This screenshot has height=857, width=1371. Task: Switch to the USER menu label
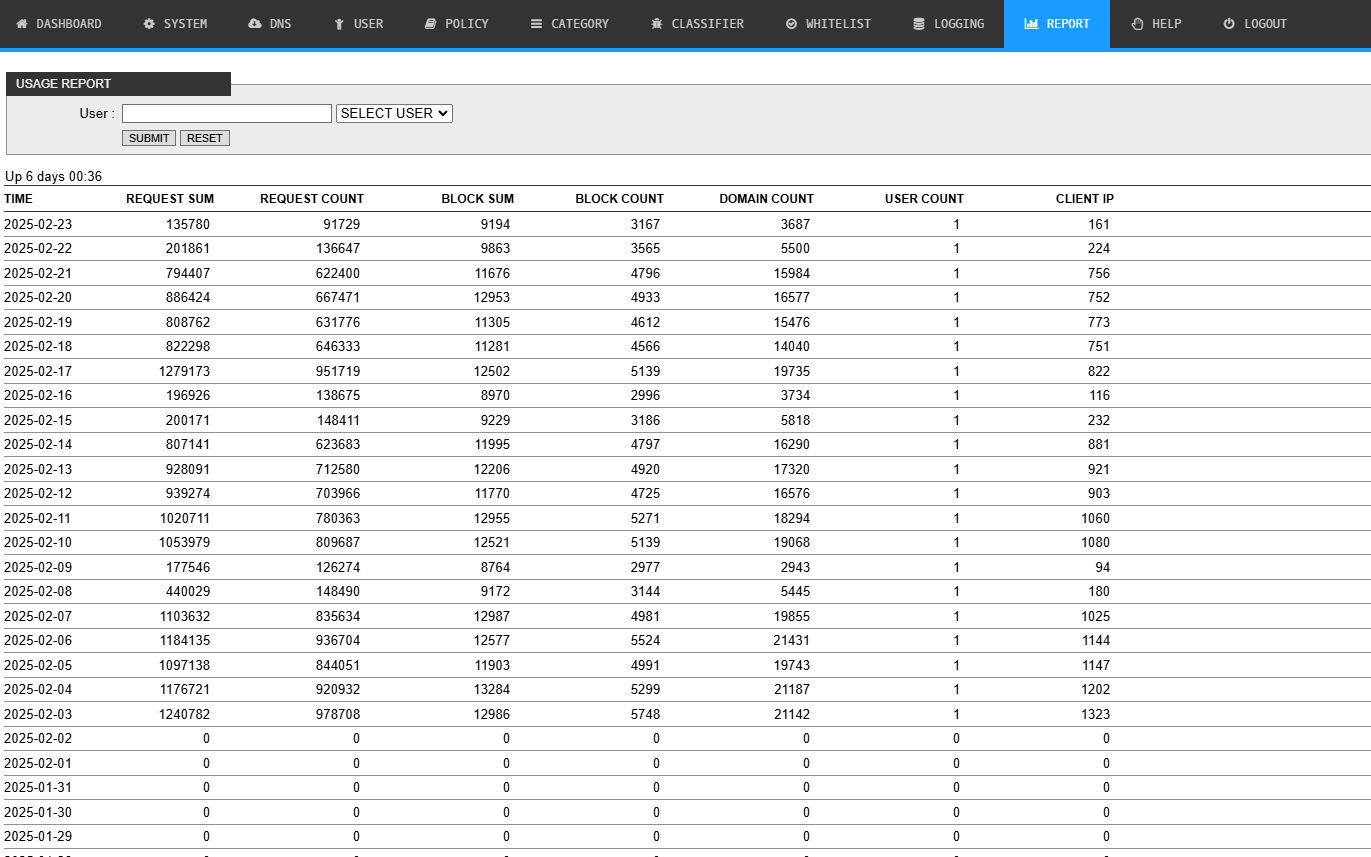tap(368, 24)
